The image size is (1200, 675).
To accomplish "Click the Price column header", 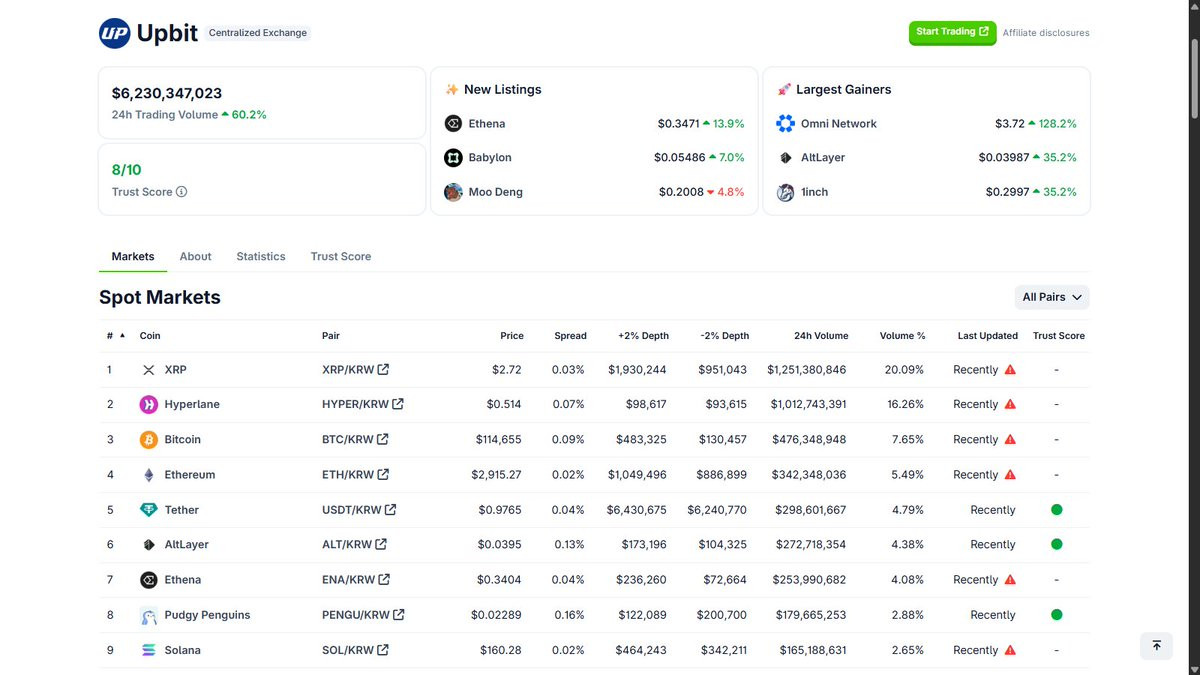I will (512, 336).
